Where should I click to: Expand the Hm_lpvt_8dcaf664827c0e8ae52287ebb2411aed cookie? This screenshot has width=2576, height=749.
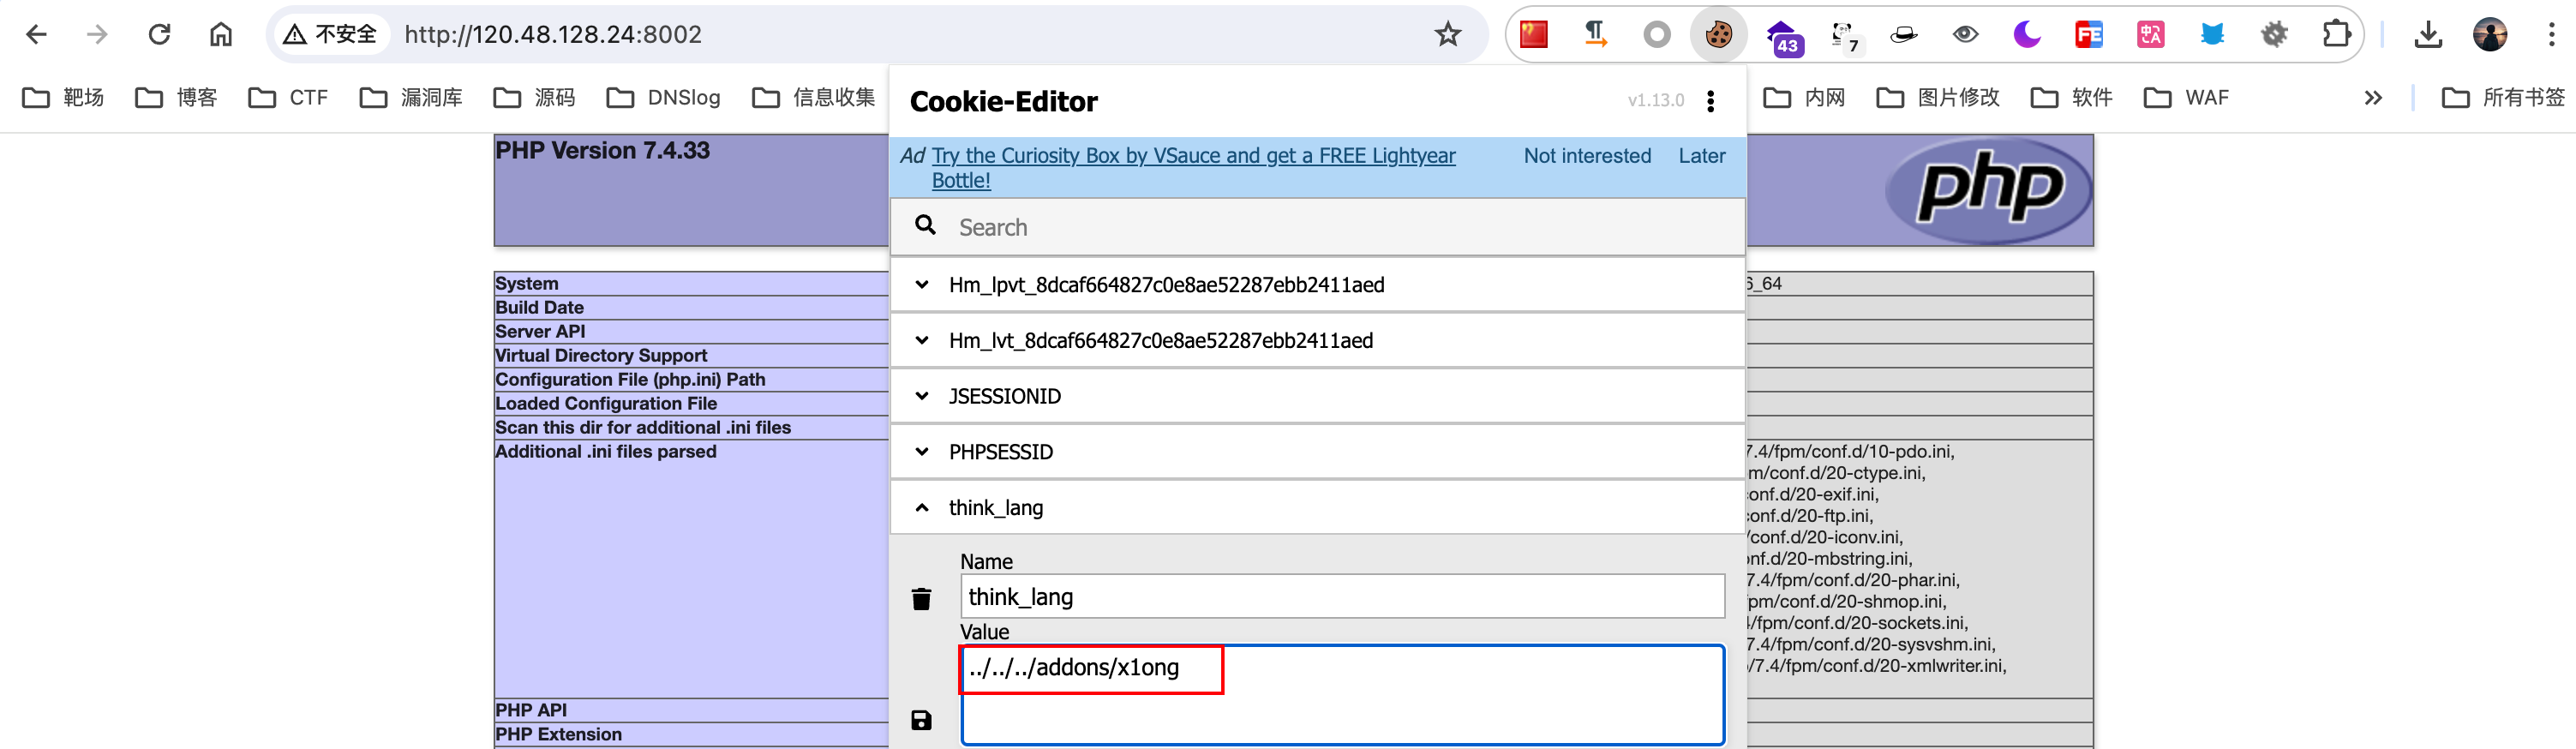click(922, 285)
